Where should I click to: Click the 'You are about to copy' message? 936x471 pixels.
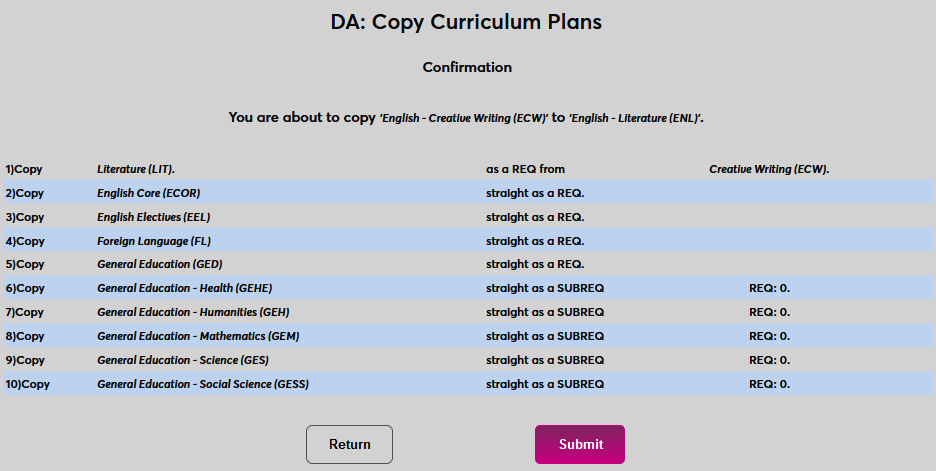467,118
